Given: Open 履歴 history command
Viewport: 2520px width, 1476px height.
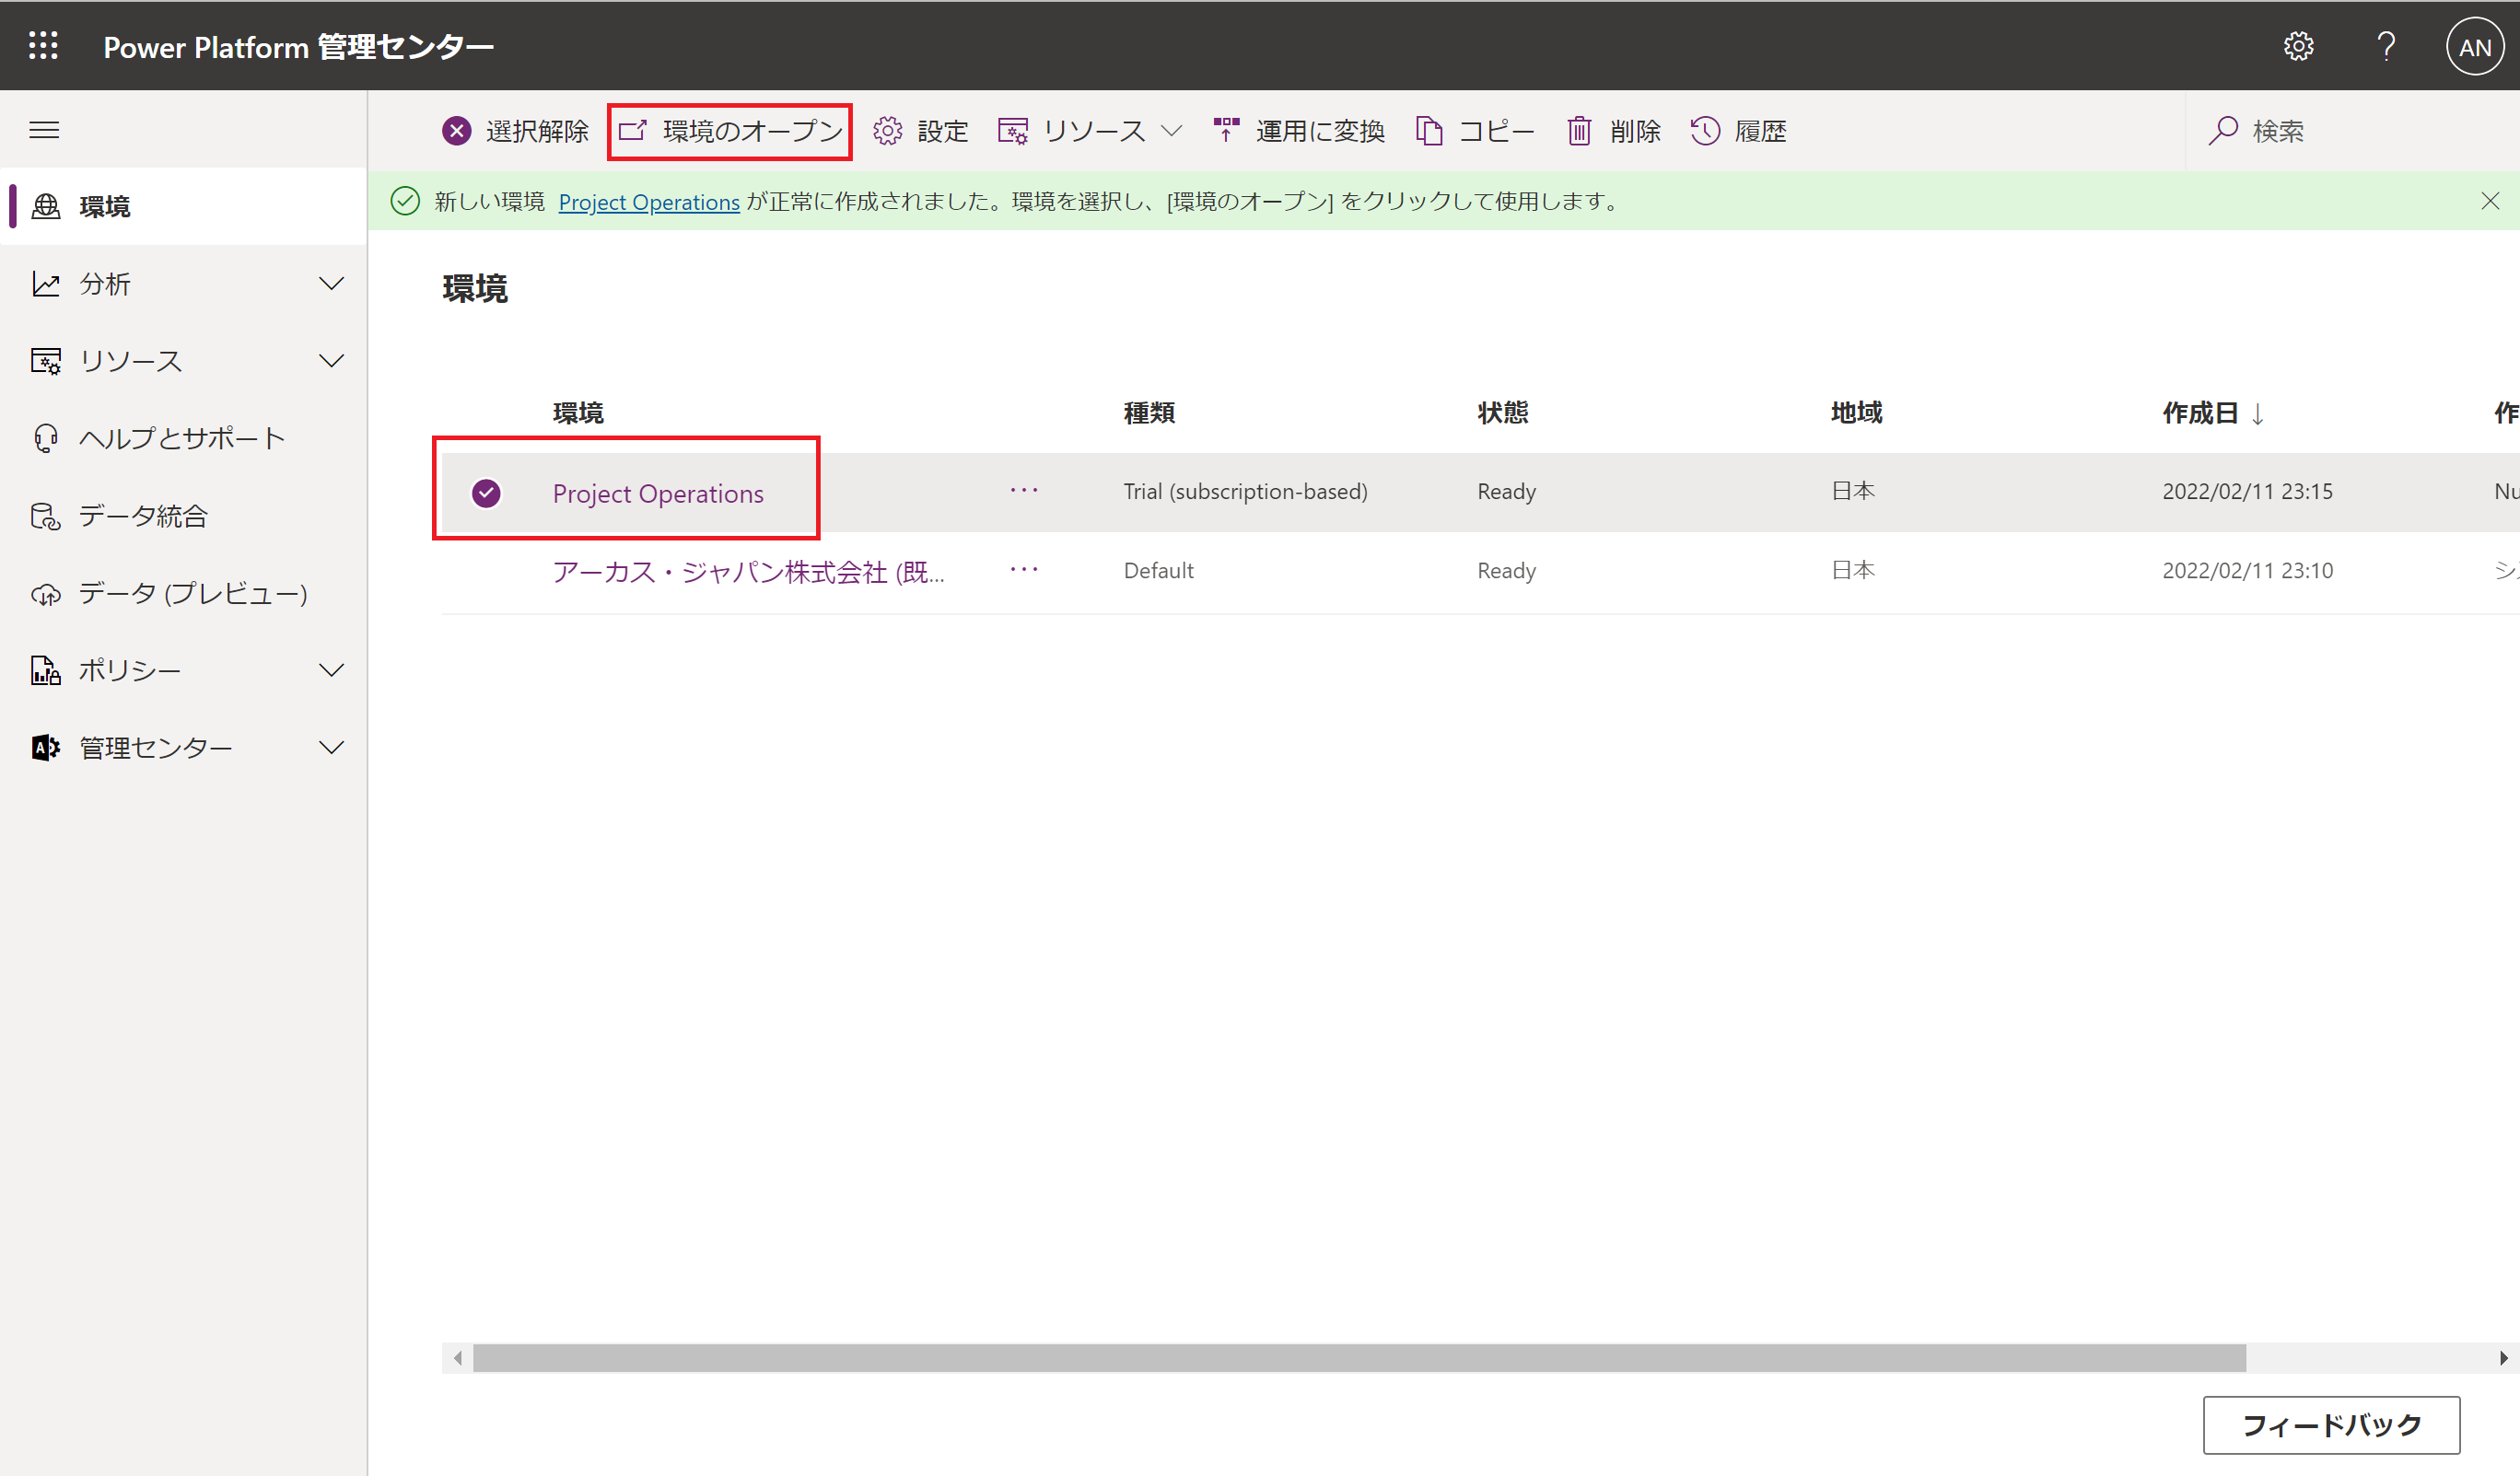Looking at the screenshot, I should click(1738, 131).
